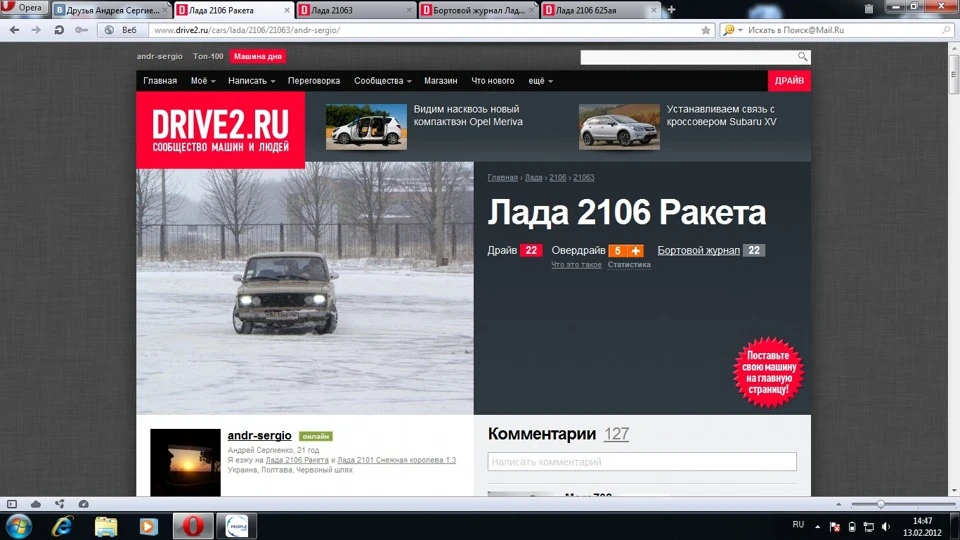
Task: Click the Лада breadcrumb link
Action: (x=533, y=178)
